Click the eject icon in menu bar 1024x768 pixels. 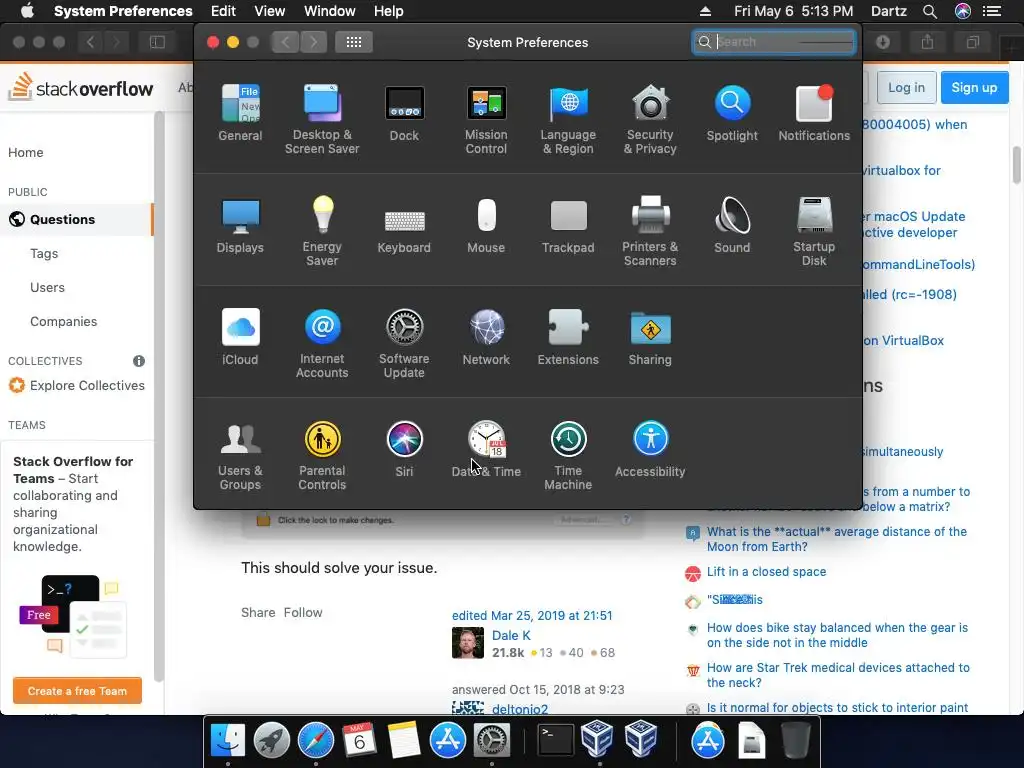[705, 11]
